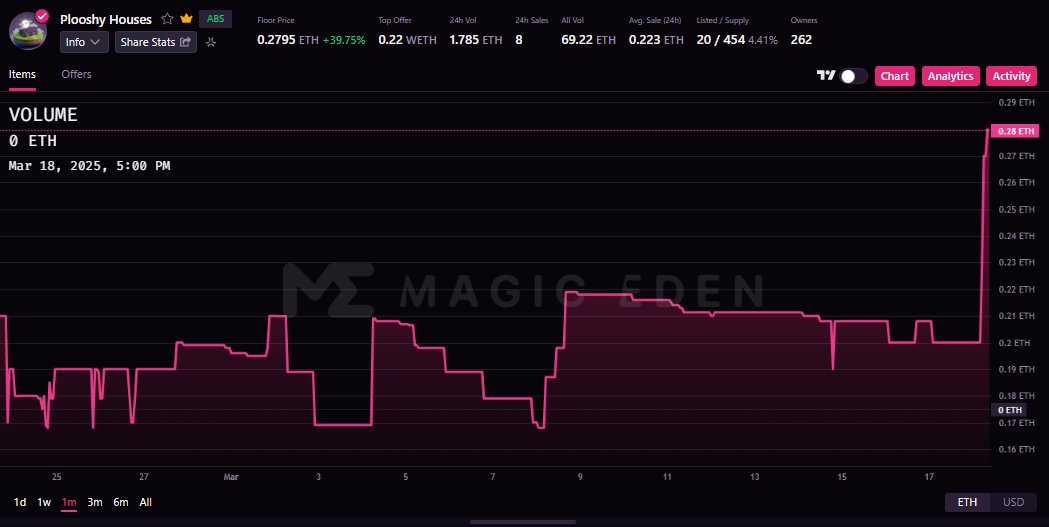Screen dimensions: 1049x527
Task: Switch chart currency to ETH
Action: (x=967, y=502)
